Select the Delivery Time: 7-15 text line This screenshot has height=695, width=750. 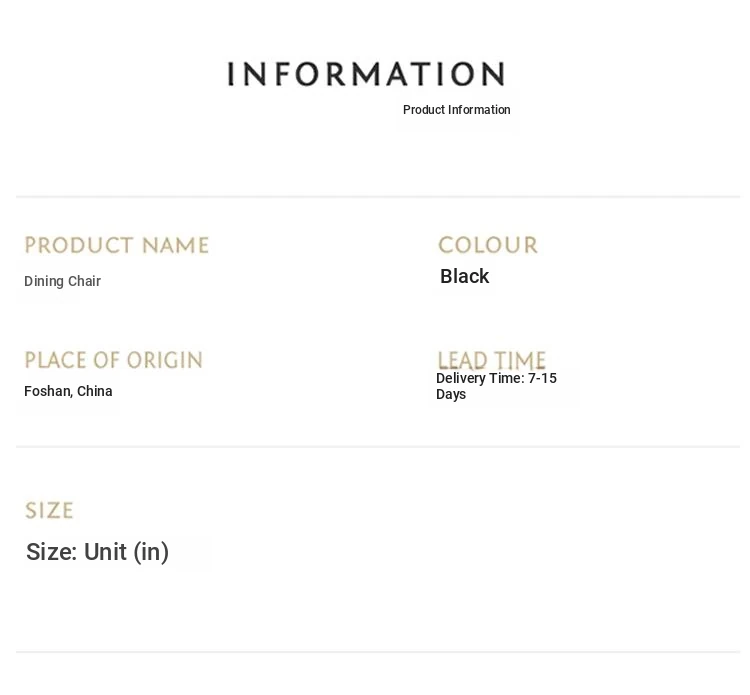click(x=496, y=378)
